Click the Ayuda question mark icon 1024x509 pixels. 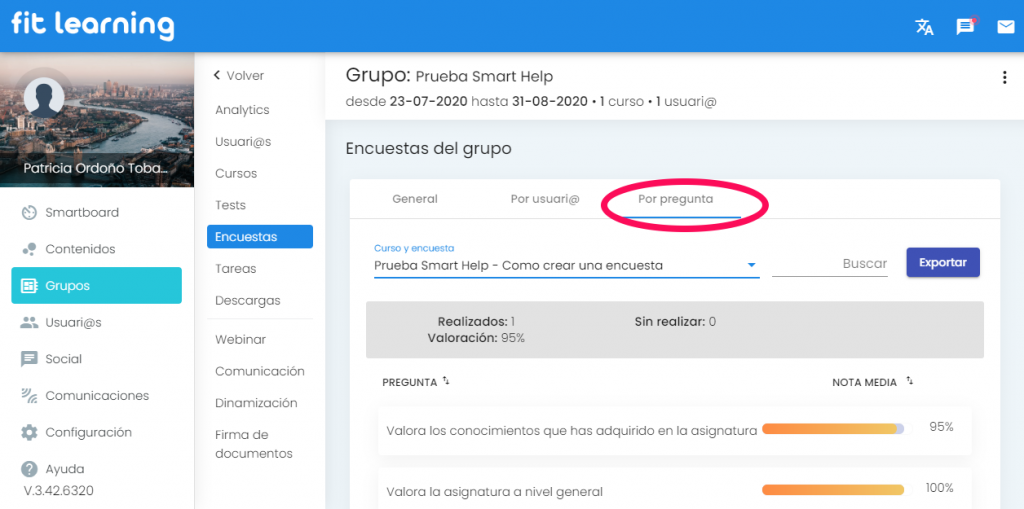tap(29, 469)
